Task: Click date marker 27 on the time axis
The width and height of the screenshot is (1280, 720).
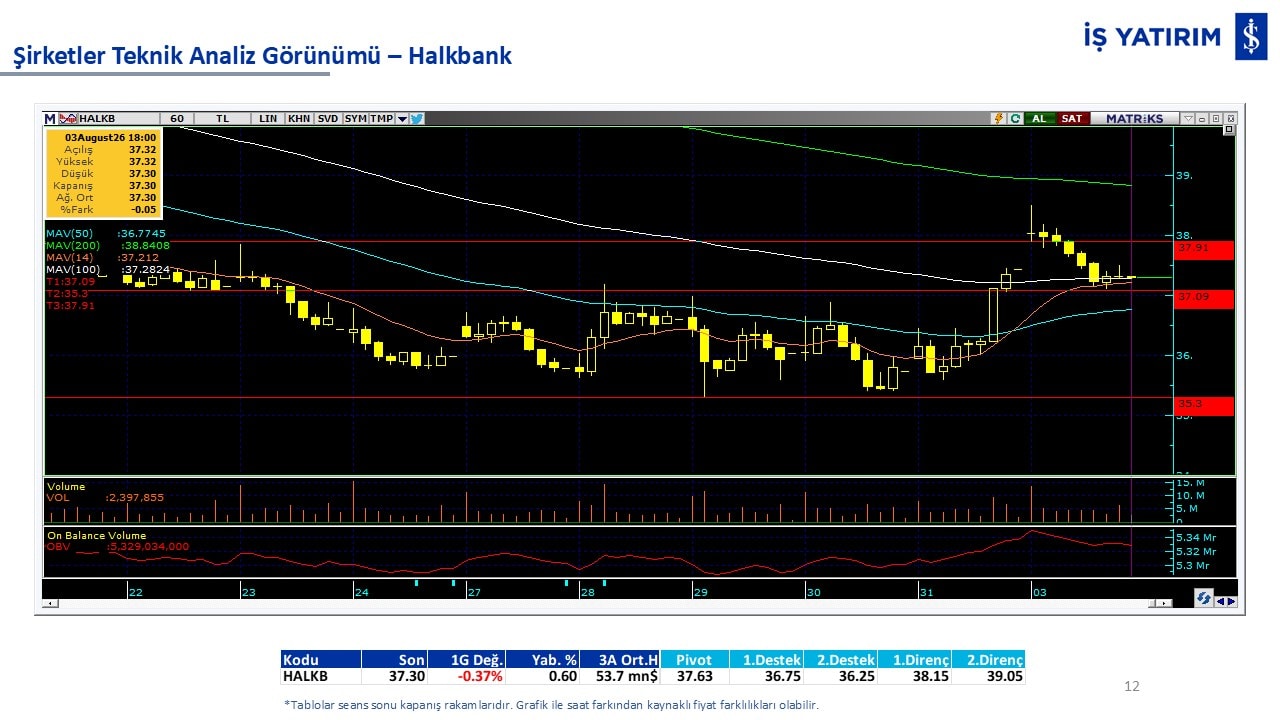Action: point(474,592)
